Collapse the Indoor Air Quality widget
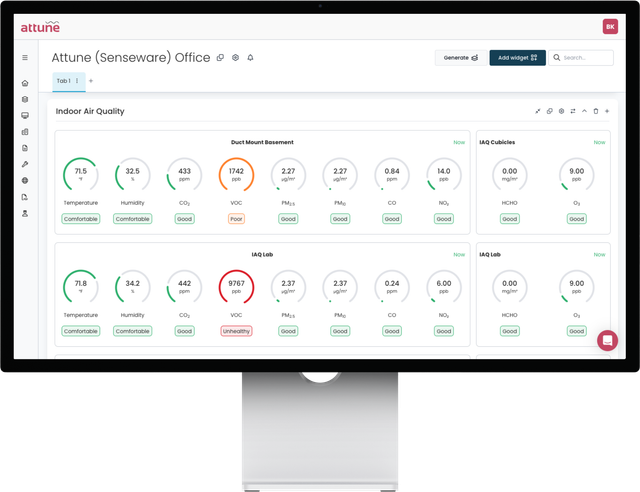The height and width of the screenshot is (492, 640). pyautogui.click(x=584, y=111)
